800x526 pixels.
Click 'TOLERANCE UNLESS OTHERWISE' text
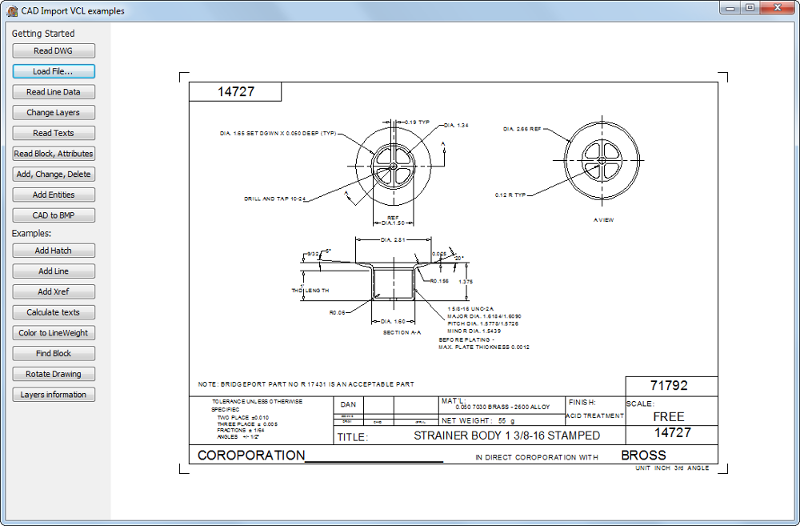(257, 402)
